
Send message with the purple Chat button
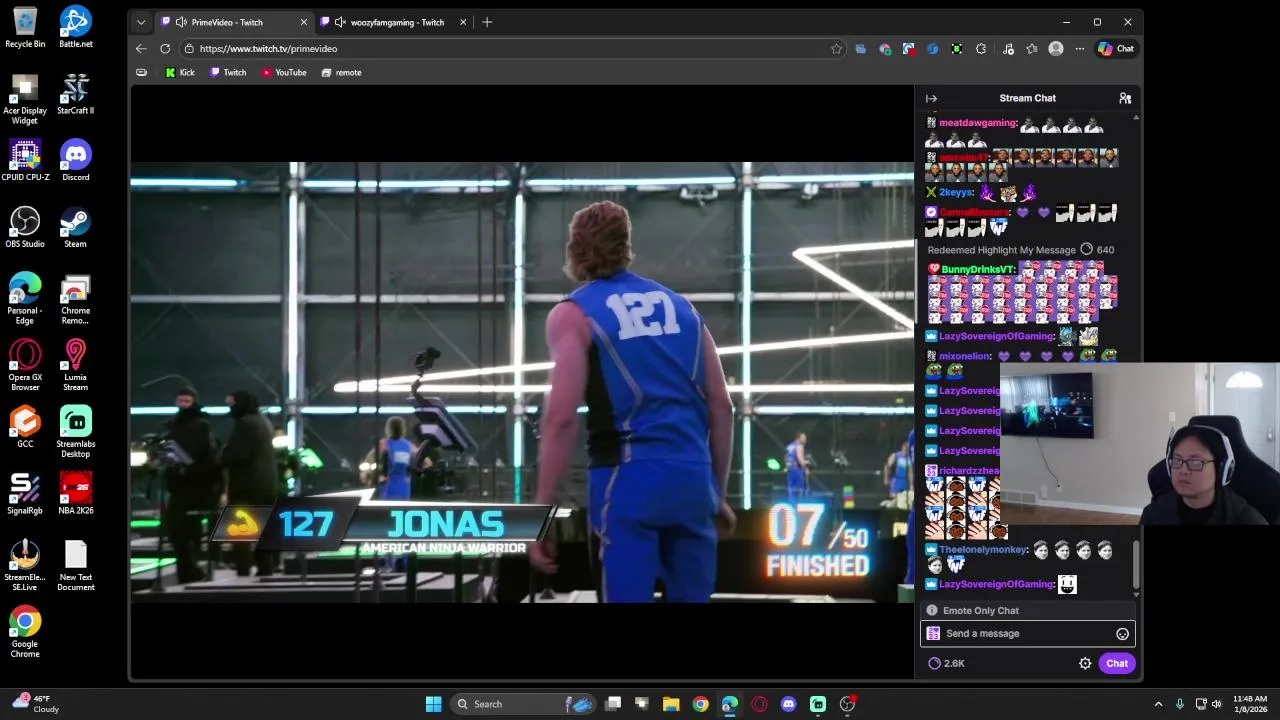point(1117,663)
